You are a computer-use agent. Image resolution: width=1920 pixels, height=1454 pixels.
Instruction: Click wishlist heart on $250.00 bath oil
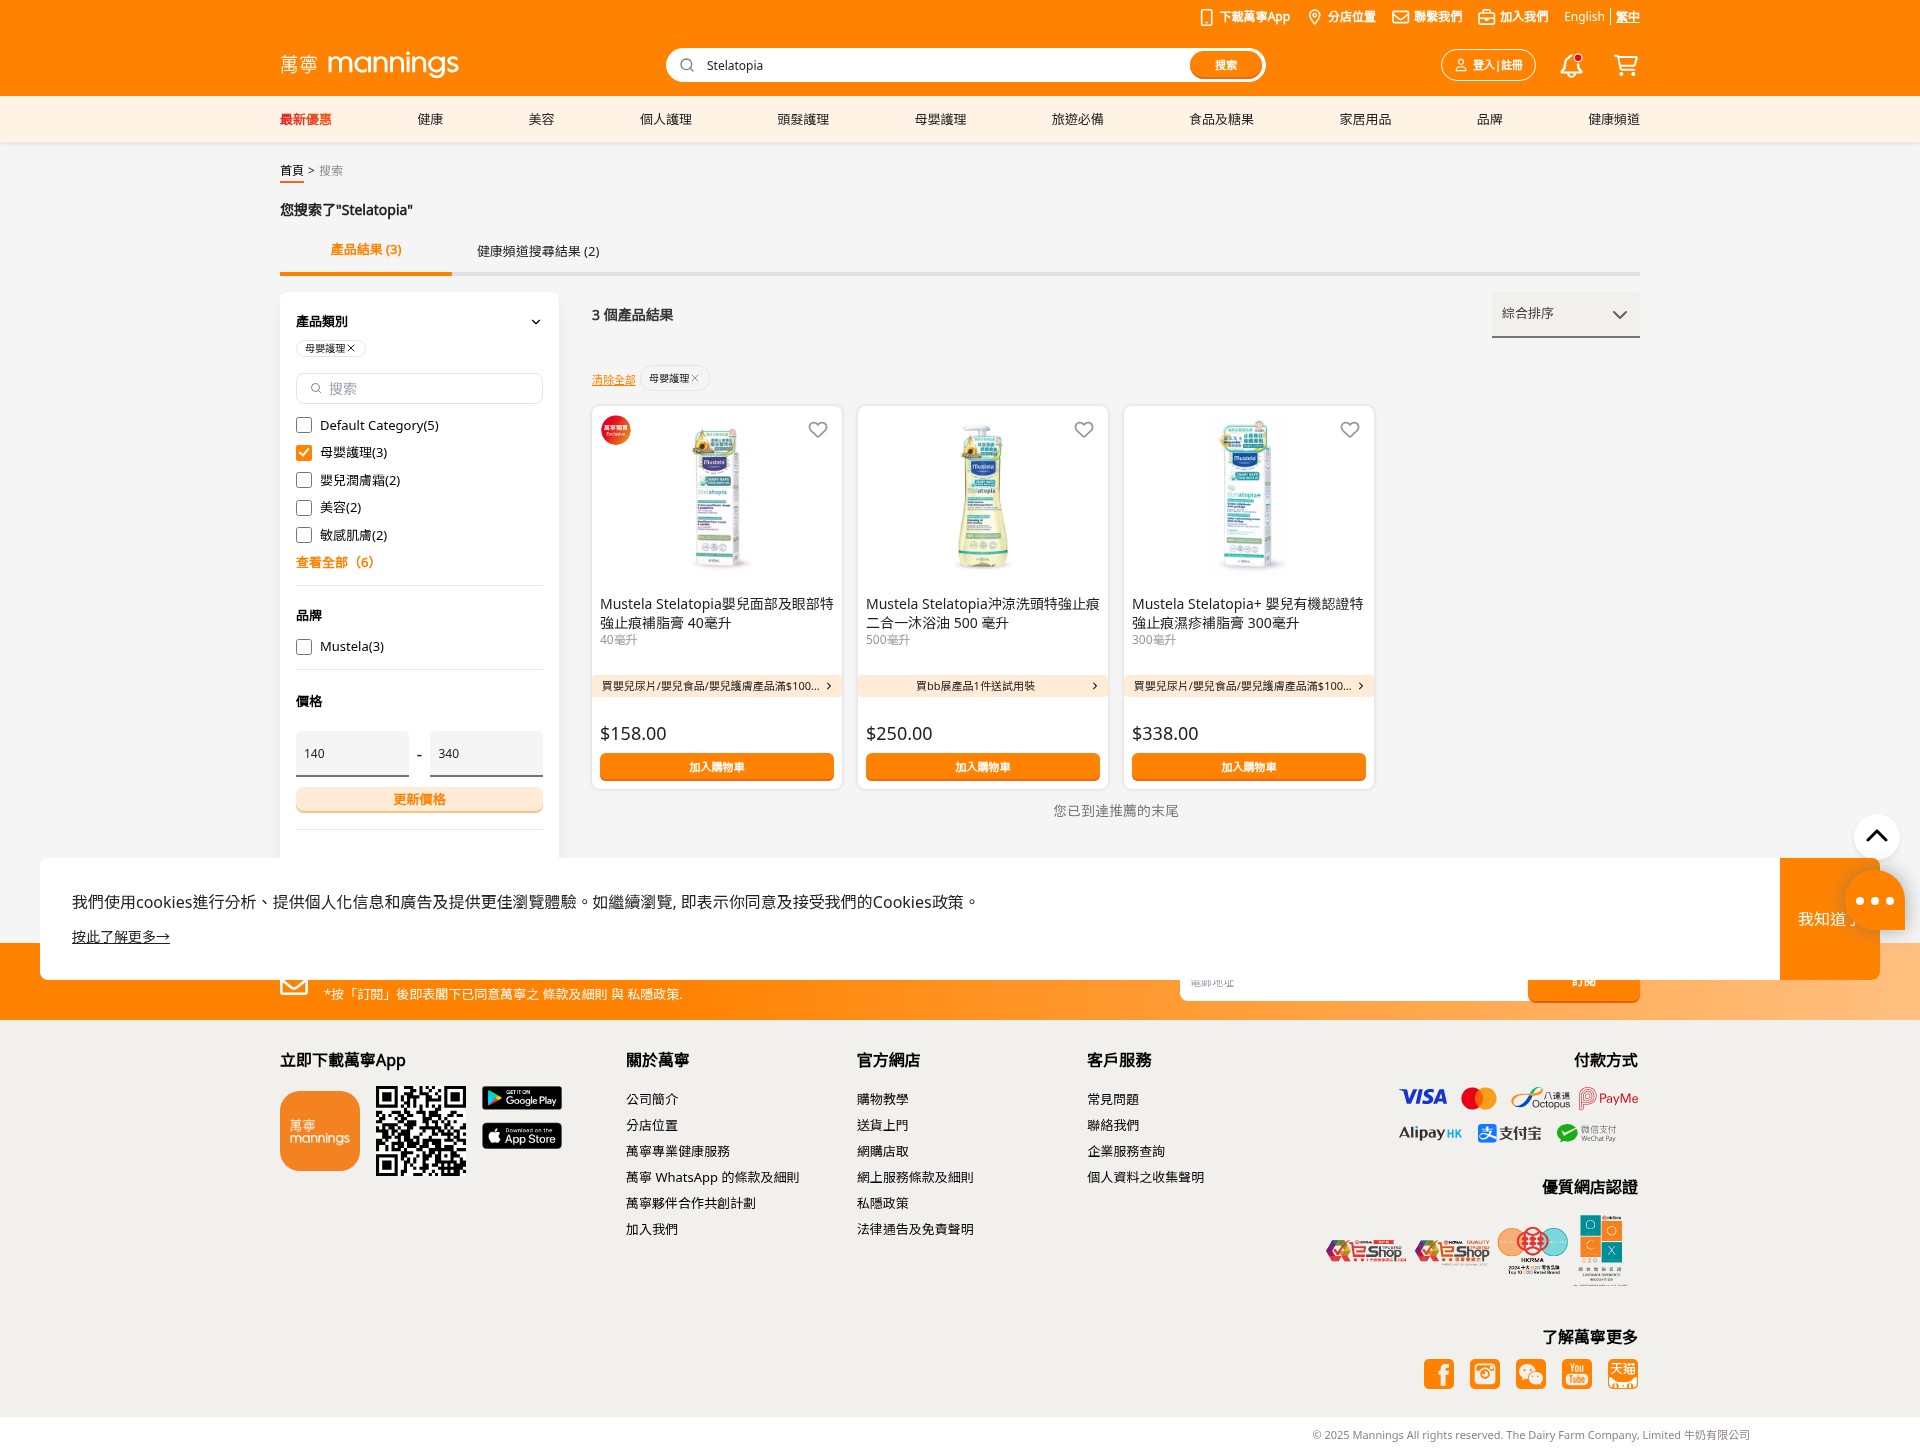(x=1084, y=430)
